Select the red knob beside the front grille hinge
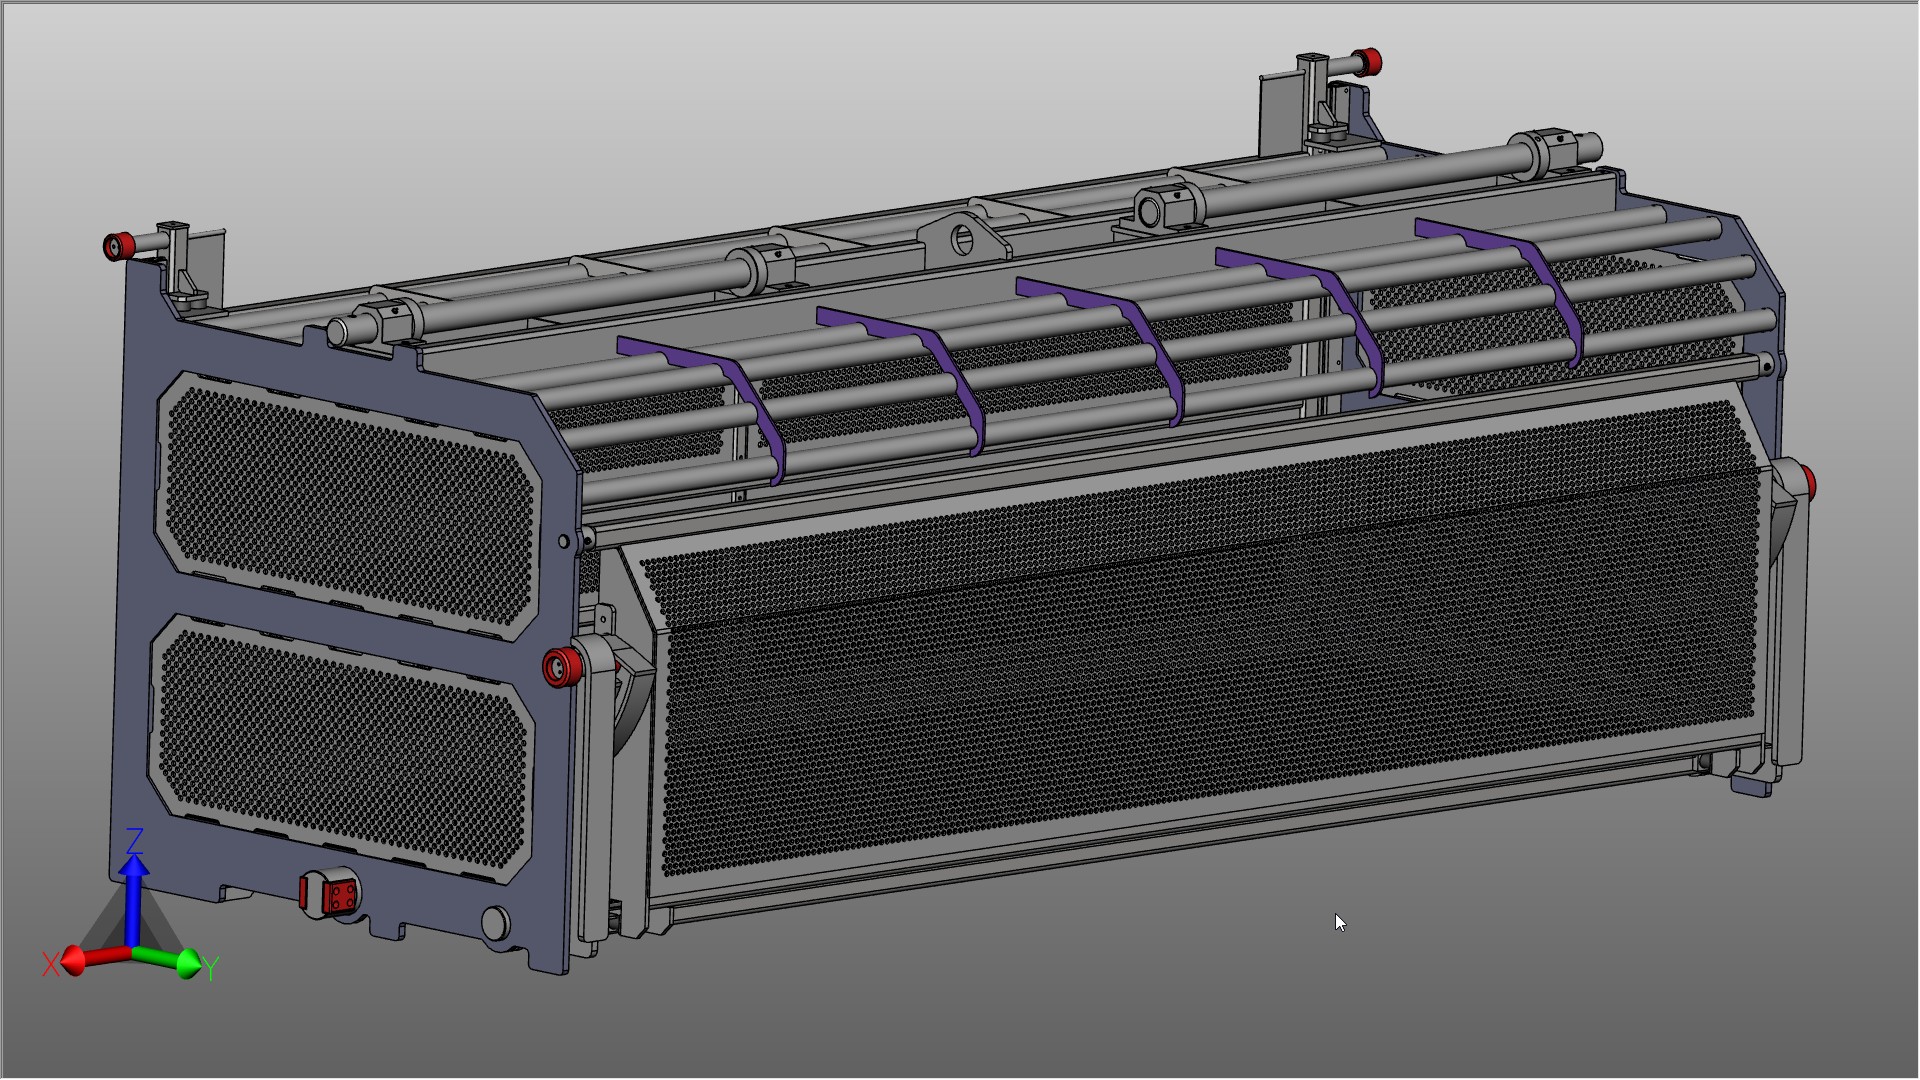The width and height of the screenshot is (1920, 1080). click(563, 665)
